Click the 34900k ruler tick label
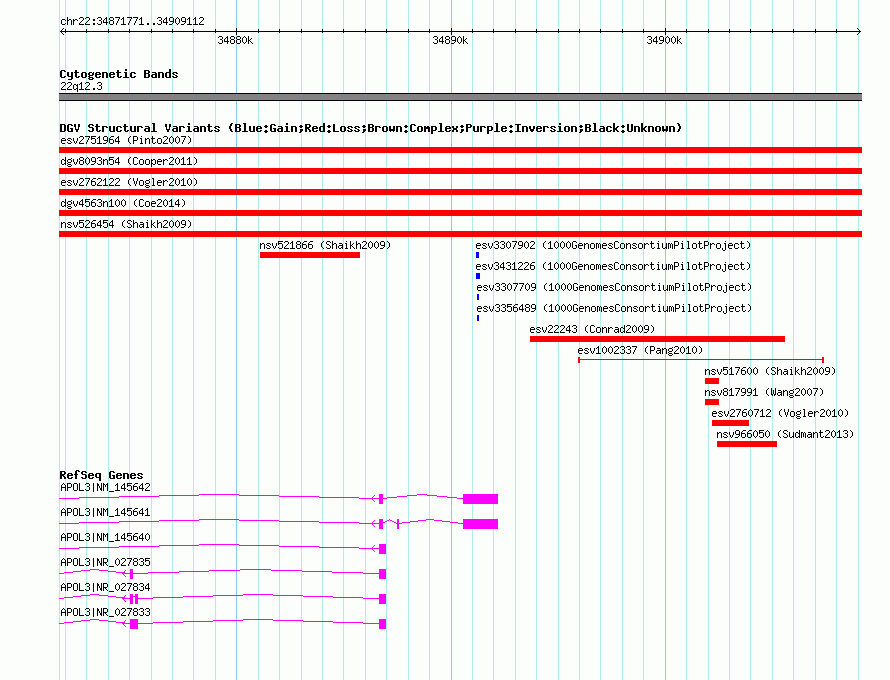Screen dimensions: 890x680 point(664,40)
